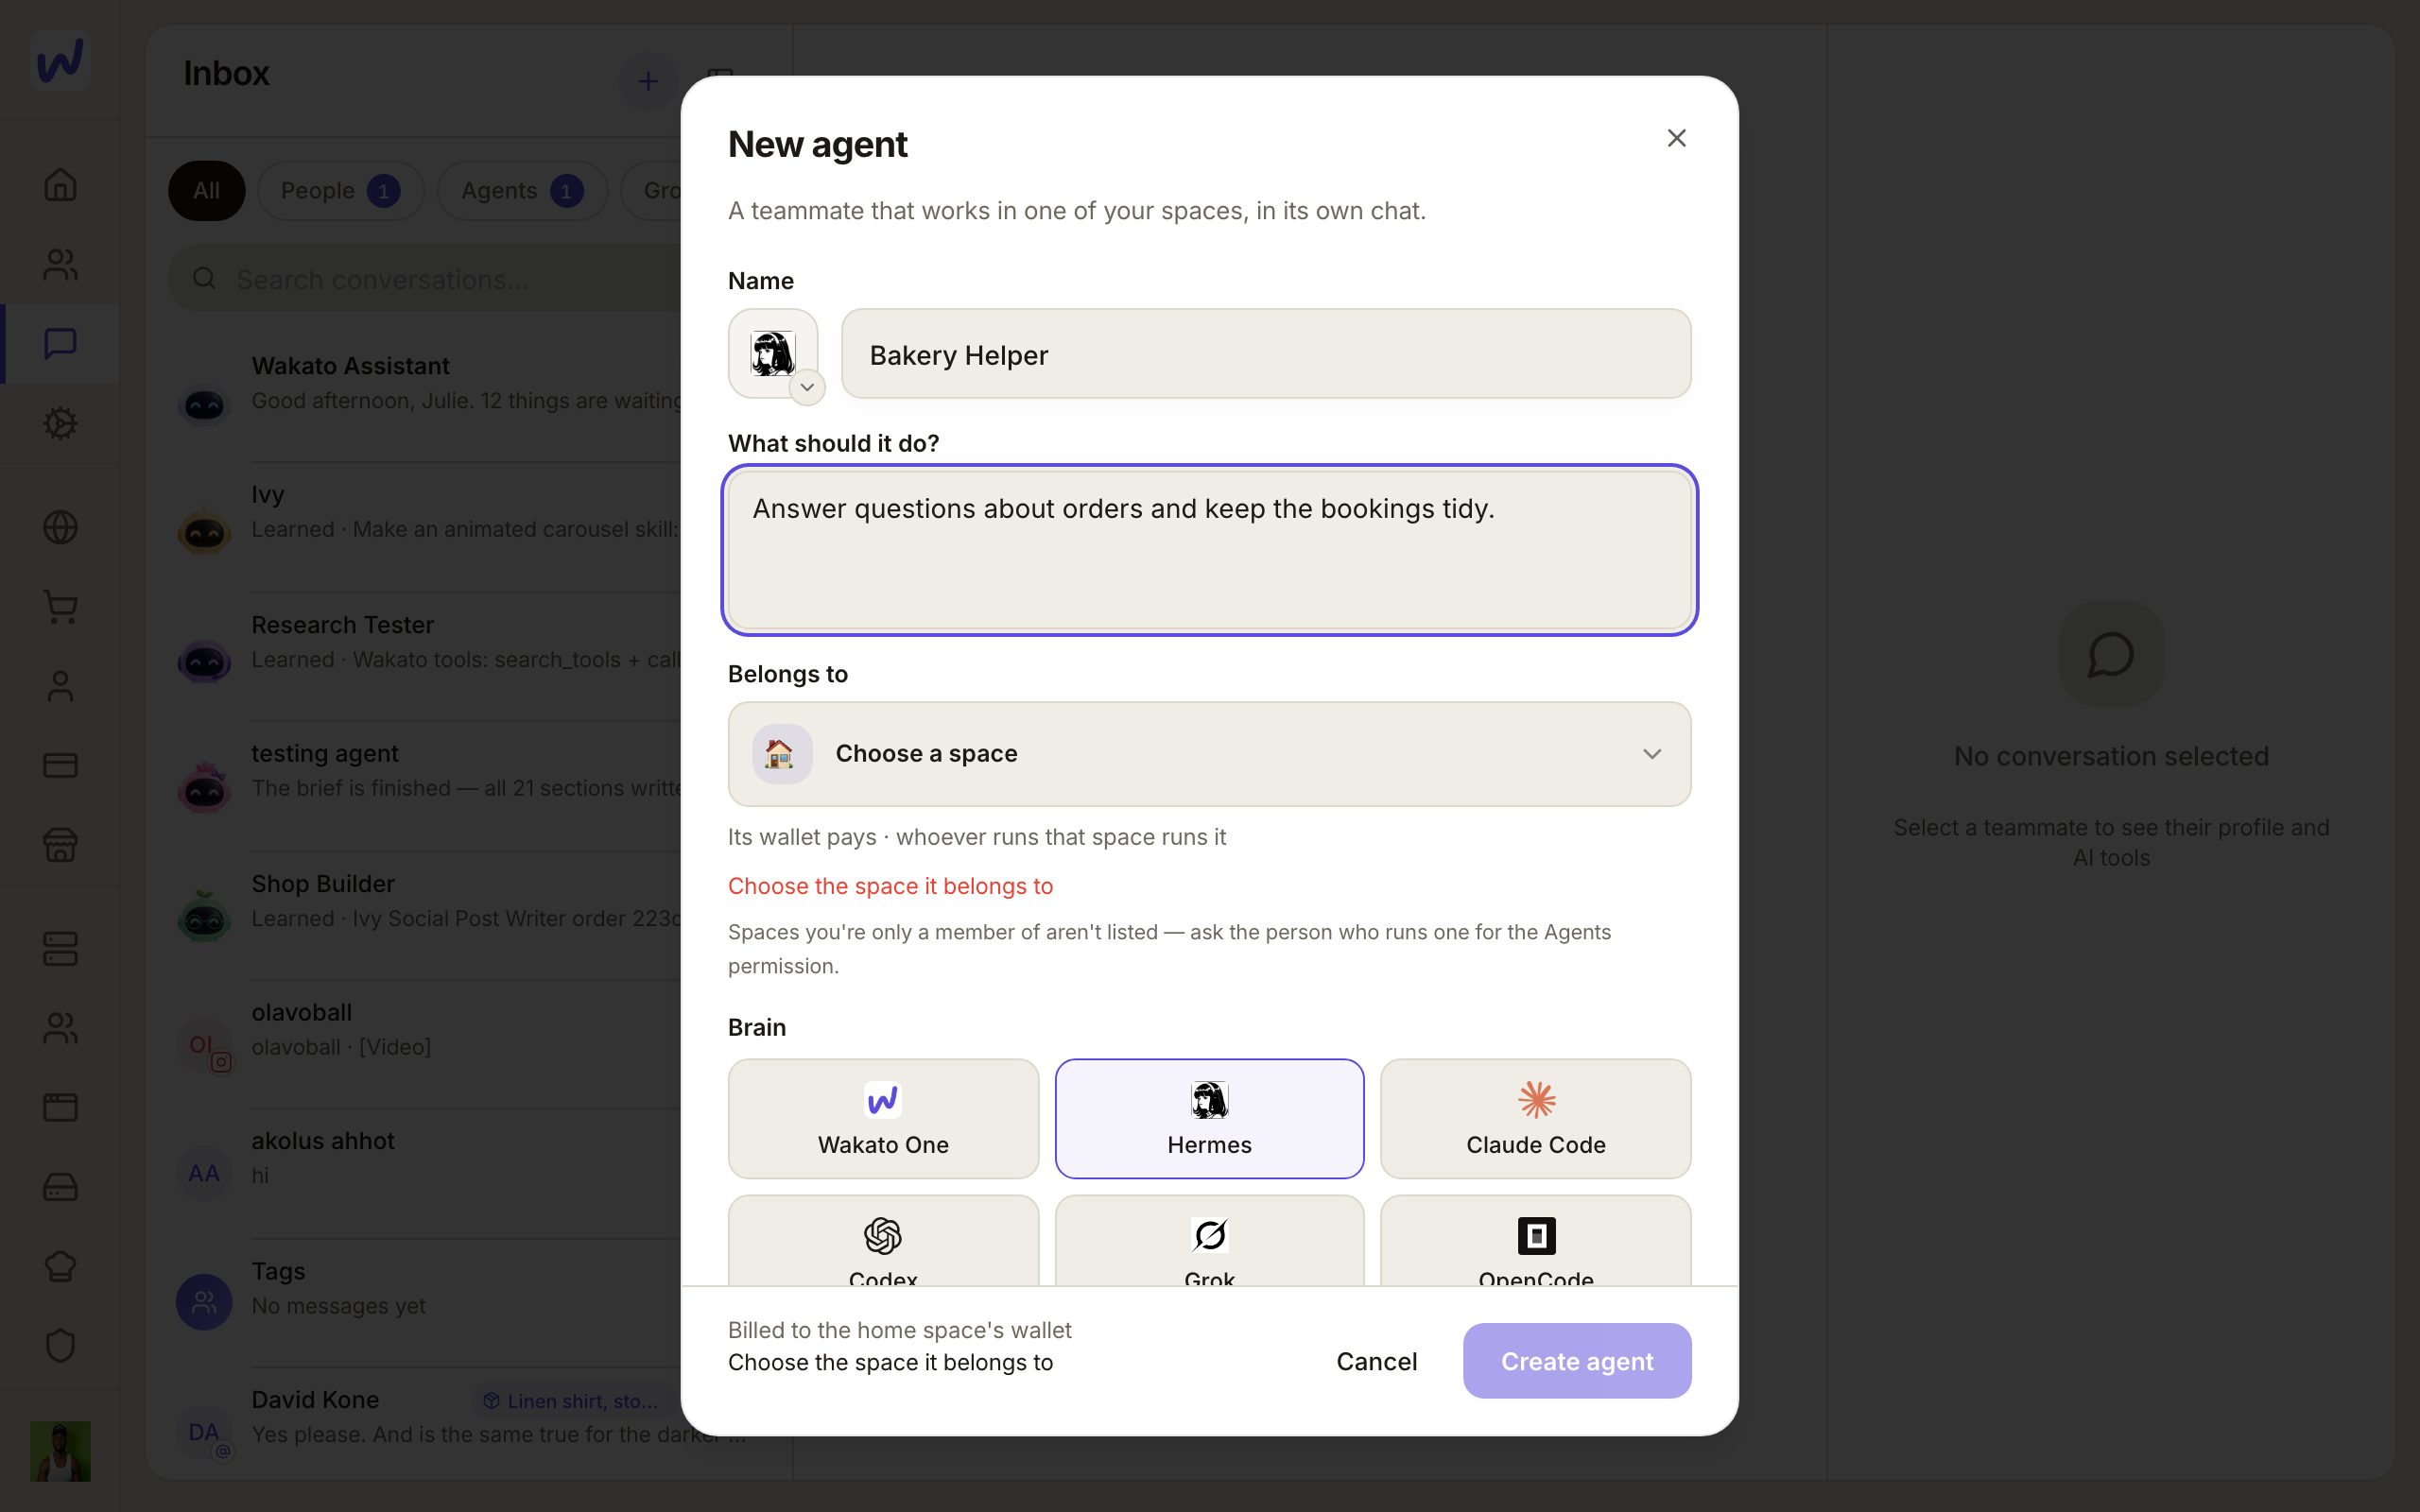Select Grok as the brain
The height and width of the screenshot is (1512, 2420).
pyautogui.click(x=1209, y=1240)
